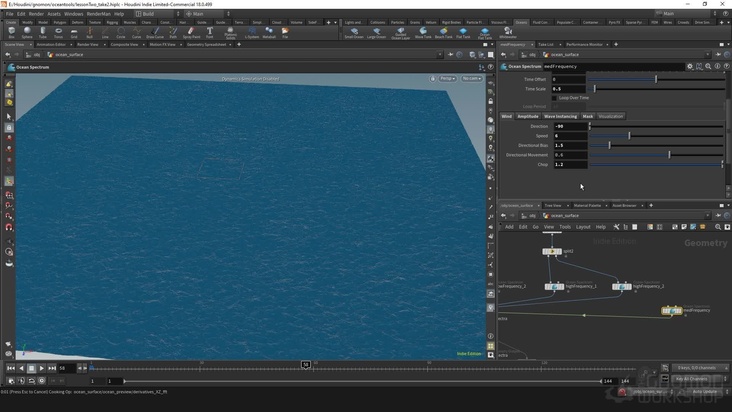Image resolution: width=732 pixels, height=412 pixels.
Task: Toggle pin on scene view pane
Action: tap(450, 55)
